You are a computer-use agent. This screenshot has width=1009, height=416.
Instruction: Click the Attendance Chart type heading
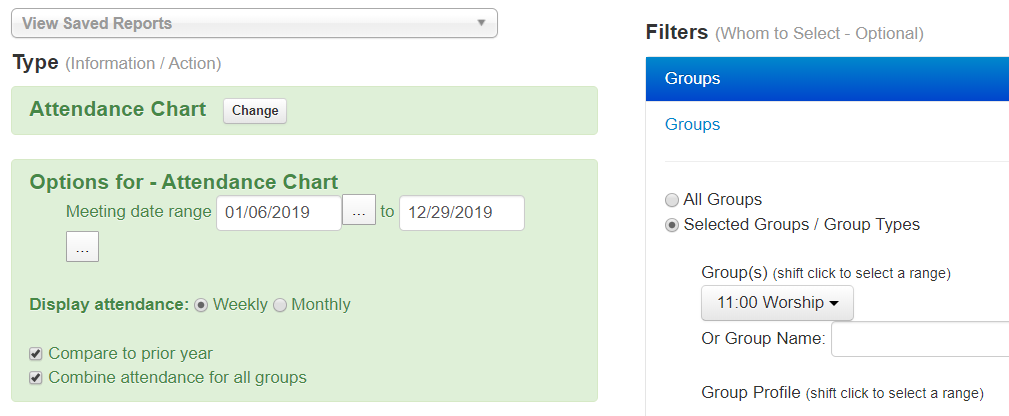tap(118, 109)
